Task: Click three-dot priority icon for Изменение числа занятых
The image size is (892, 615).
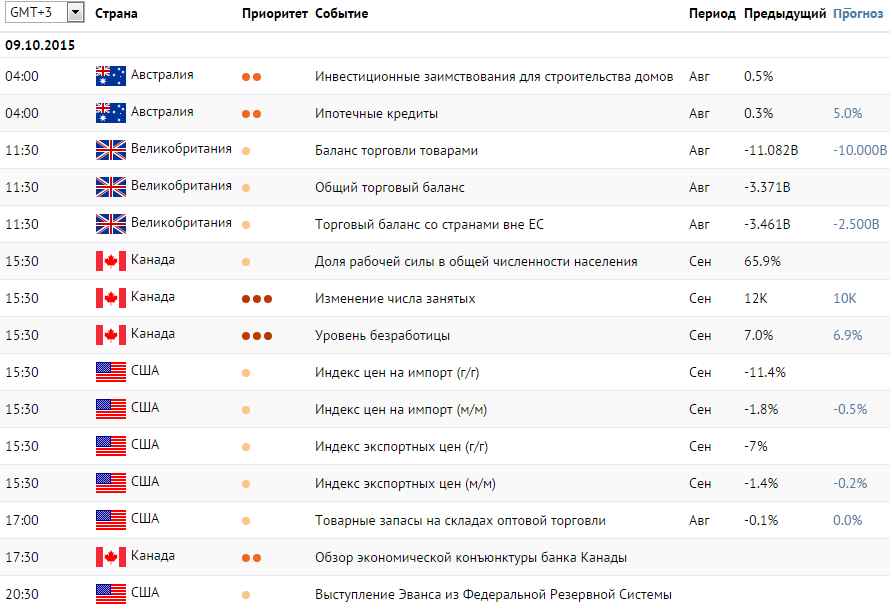Action: click(257, 299)
